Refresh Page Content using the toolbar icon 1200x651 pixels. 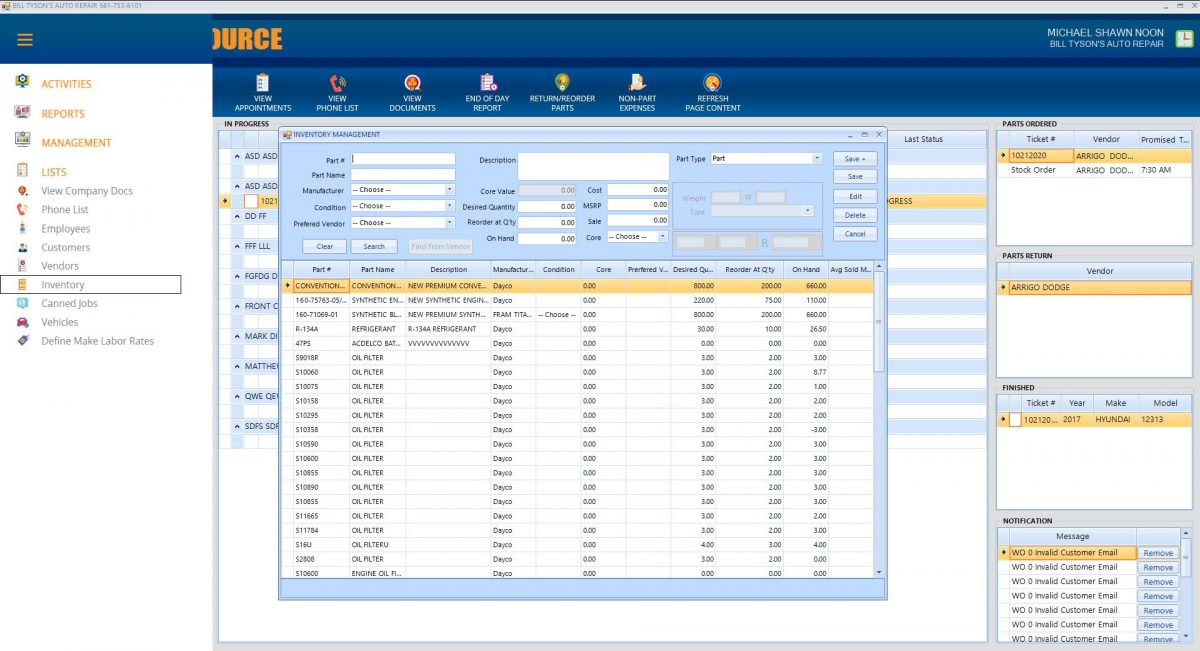[x=711, y=90]
